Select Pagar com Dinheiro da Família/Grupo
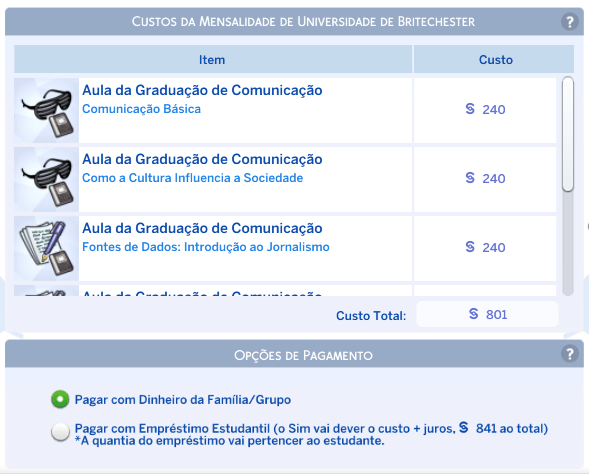This screenshot has height=474, width=589. [60, 399]
